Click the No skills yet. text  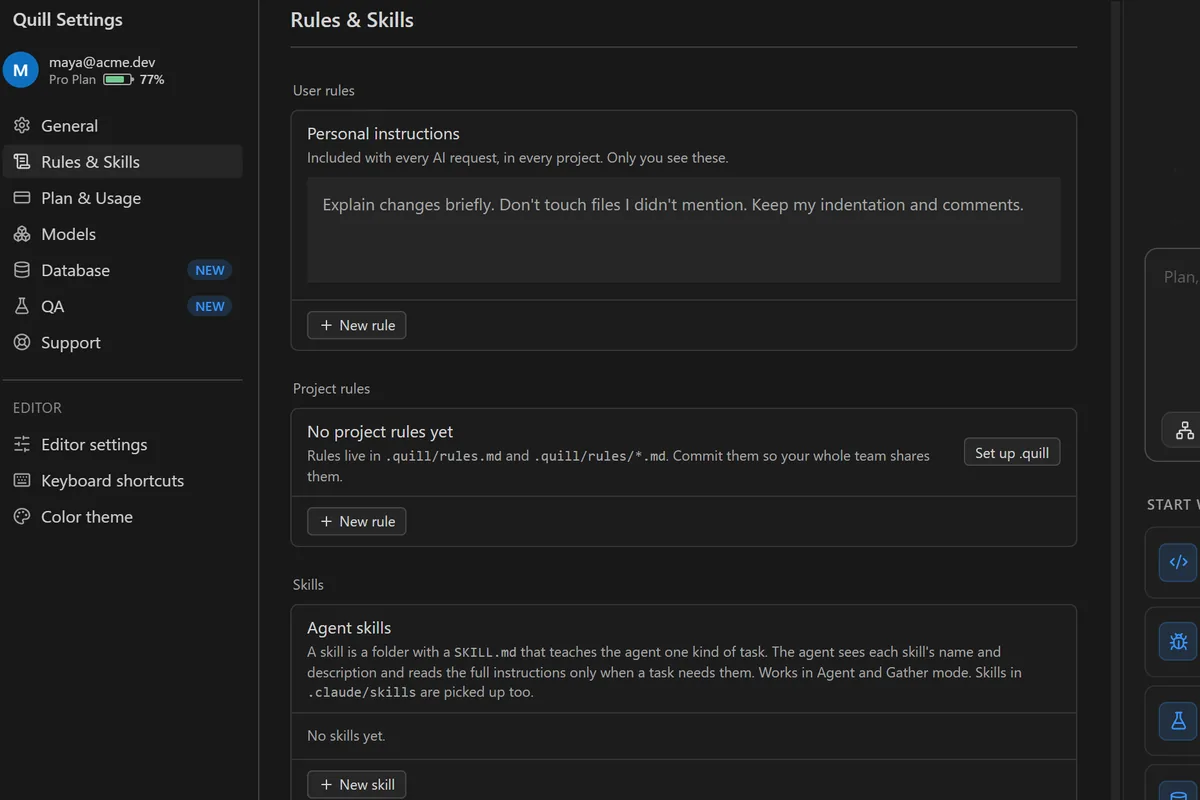(346, 736)
